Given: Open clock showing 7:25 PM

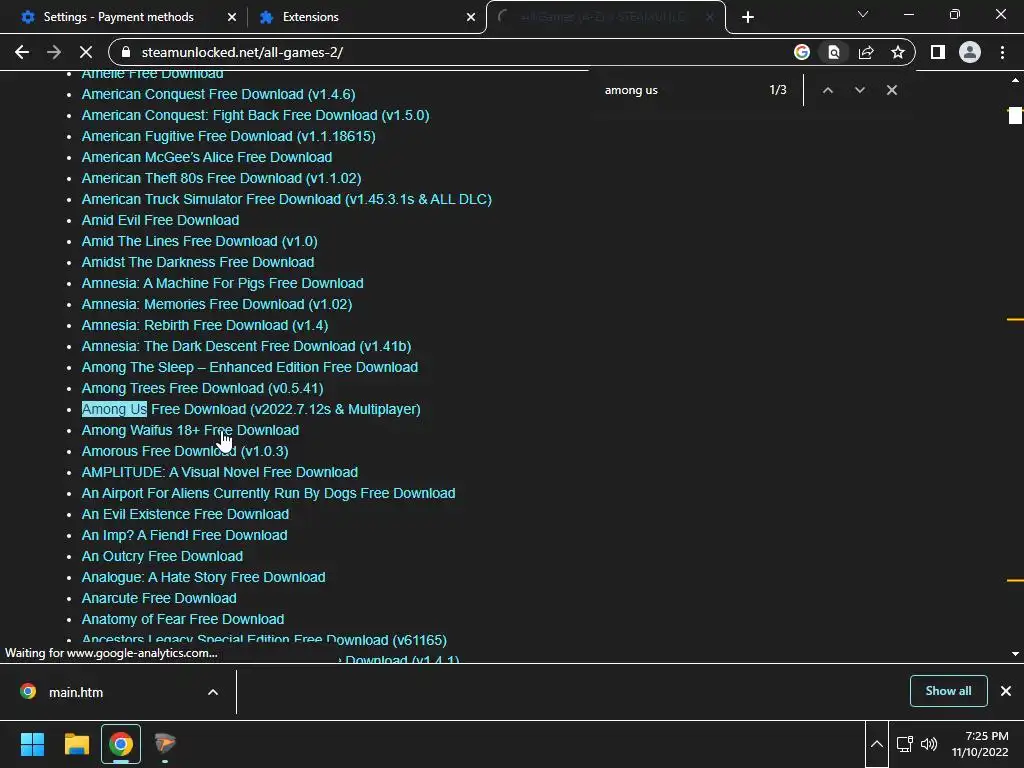Looking at the screenshot, I should 980,744.
